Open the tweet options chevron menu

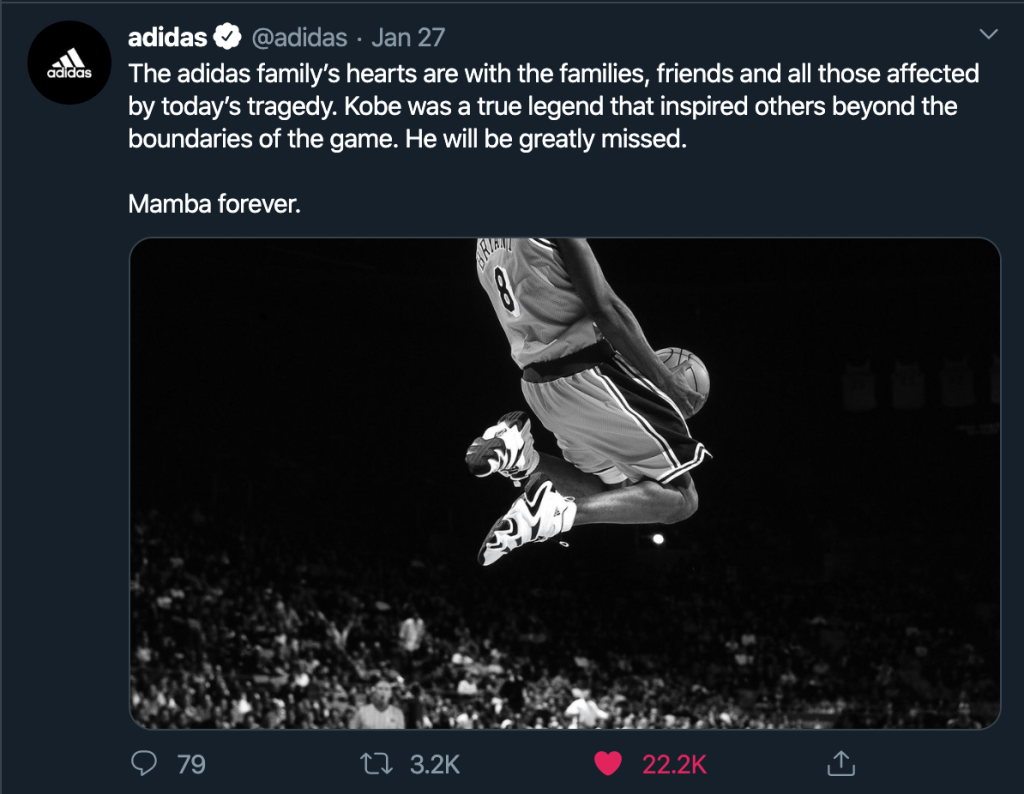coord(988,35)
